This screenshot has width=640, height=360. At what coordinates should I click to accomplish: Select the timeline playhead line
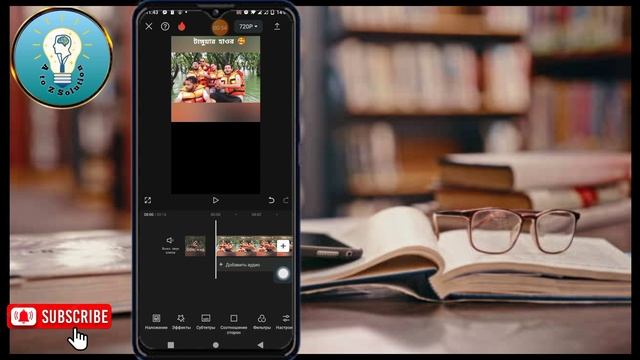coord(216,249)
